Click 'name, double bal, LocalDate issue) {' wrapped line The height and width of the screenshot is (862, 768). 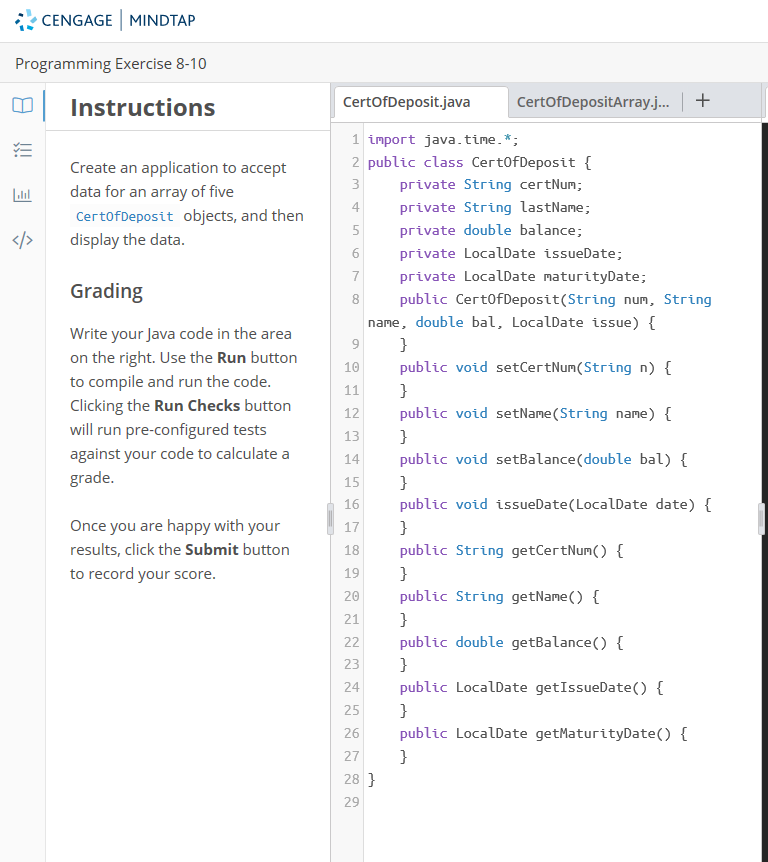coord(511,323)
